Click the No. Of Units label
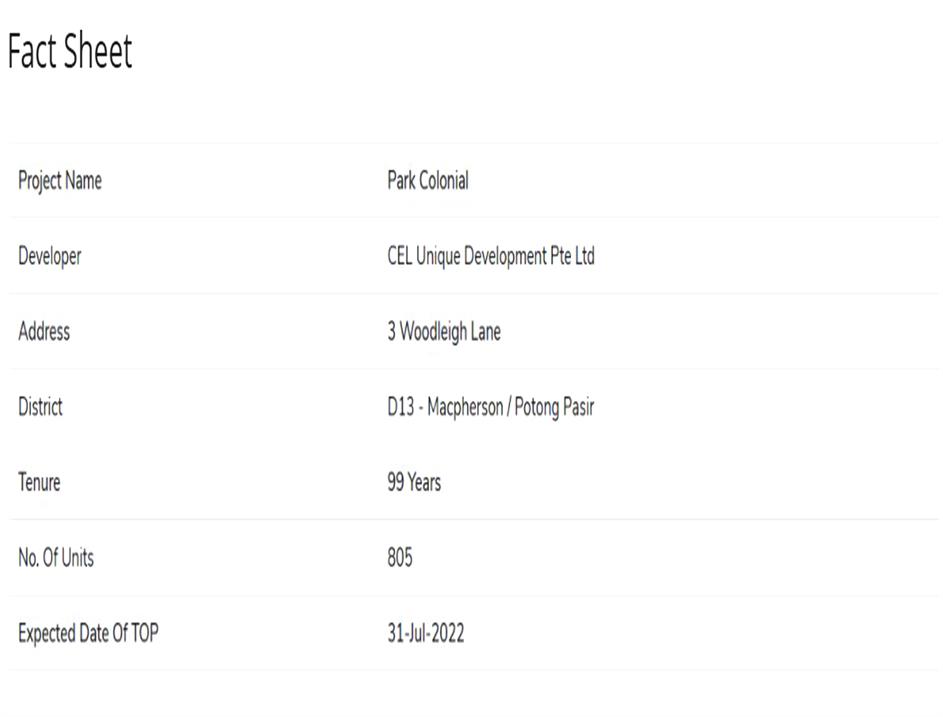 56,558
